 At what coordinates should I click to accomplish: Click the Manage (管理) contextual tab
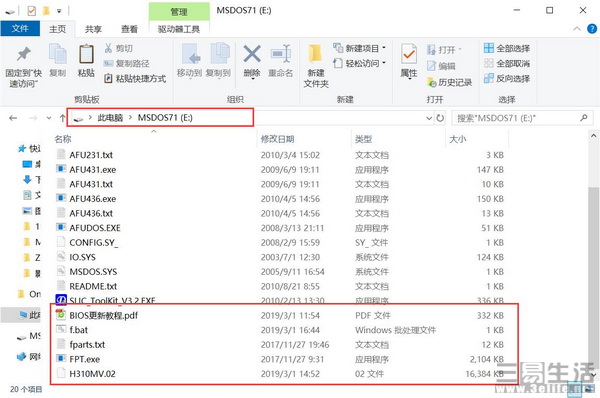179,11
